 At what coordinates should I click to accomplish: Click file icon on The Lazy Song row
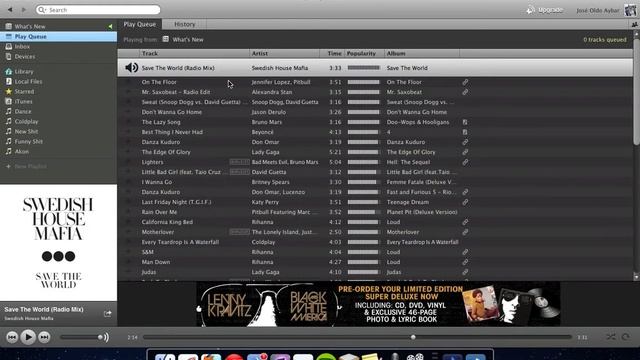(465, 122)
